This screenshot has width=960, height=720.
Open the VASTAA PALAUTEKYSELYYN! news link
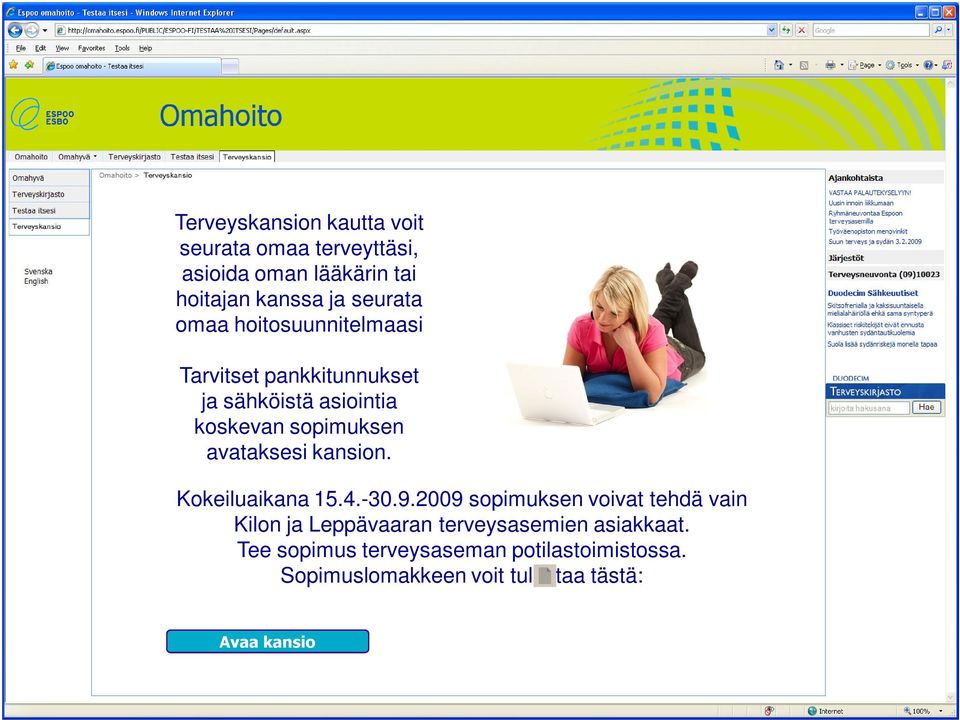pyautogui.click(x=869, y=193)
